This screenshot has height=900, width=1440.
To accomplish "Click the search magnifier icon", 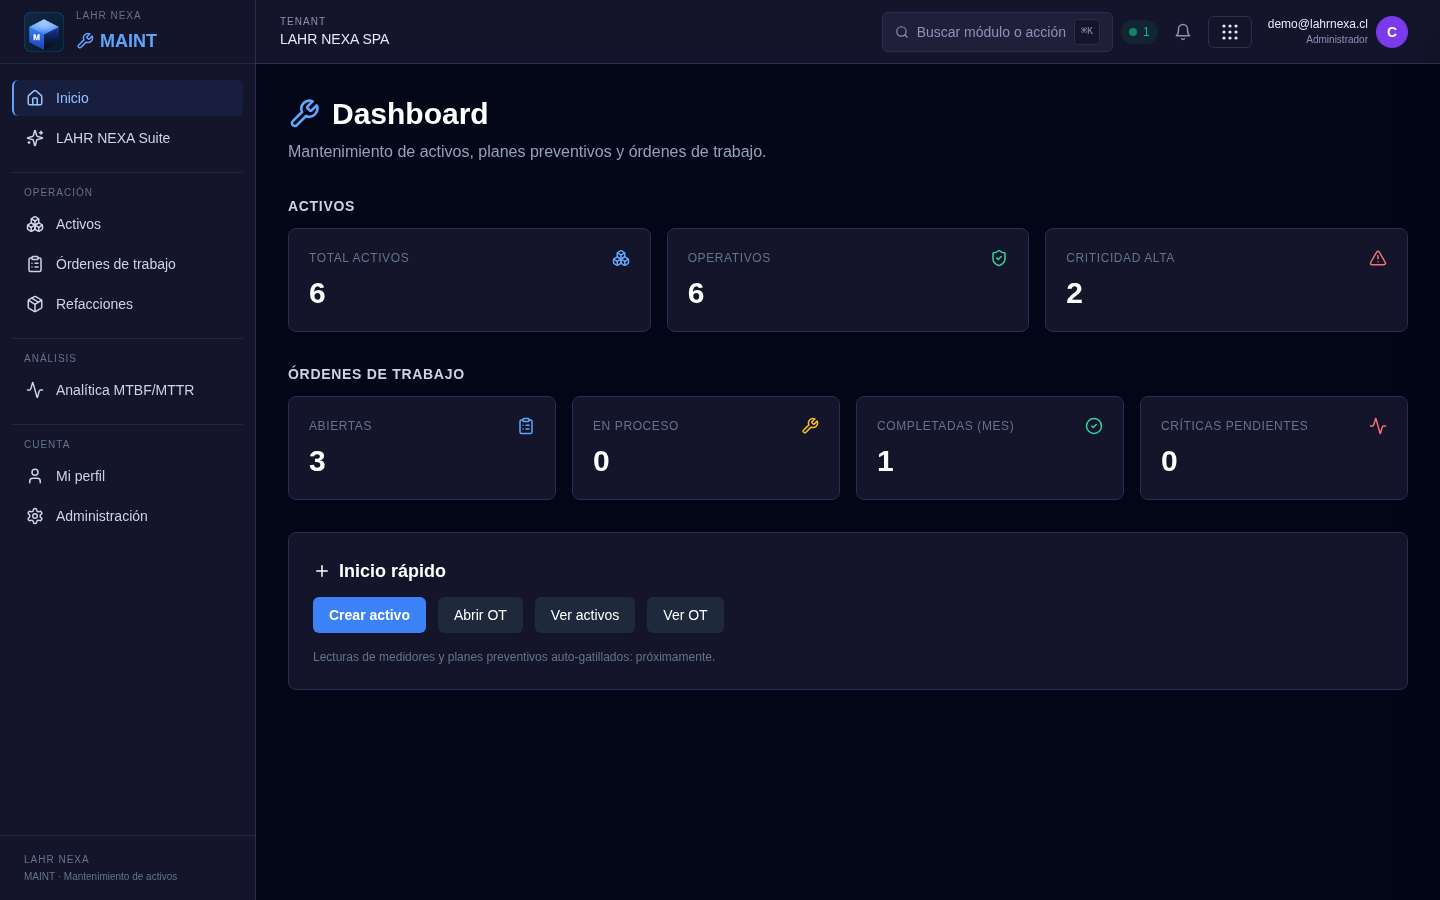I will tap(902, 32).
